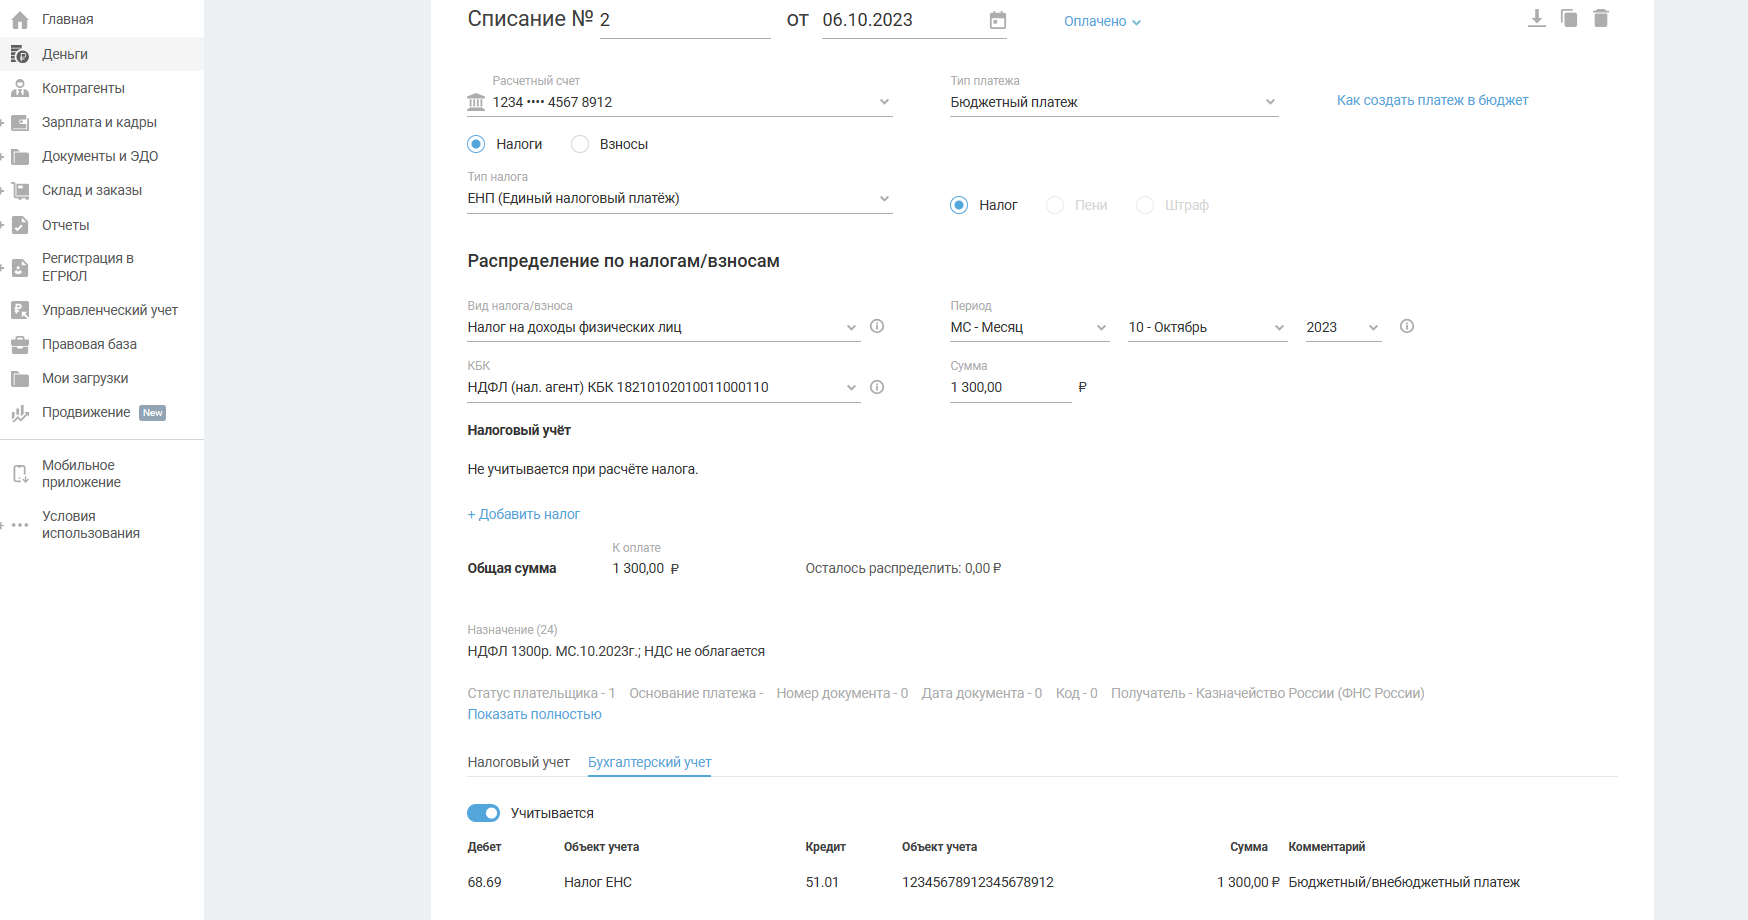Select the Взносы radio button
This screenshot has height=920, width=1748.
point(580,144)
